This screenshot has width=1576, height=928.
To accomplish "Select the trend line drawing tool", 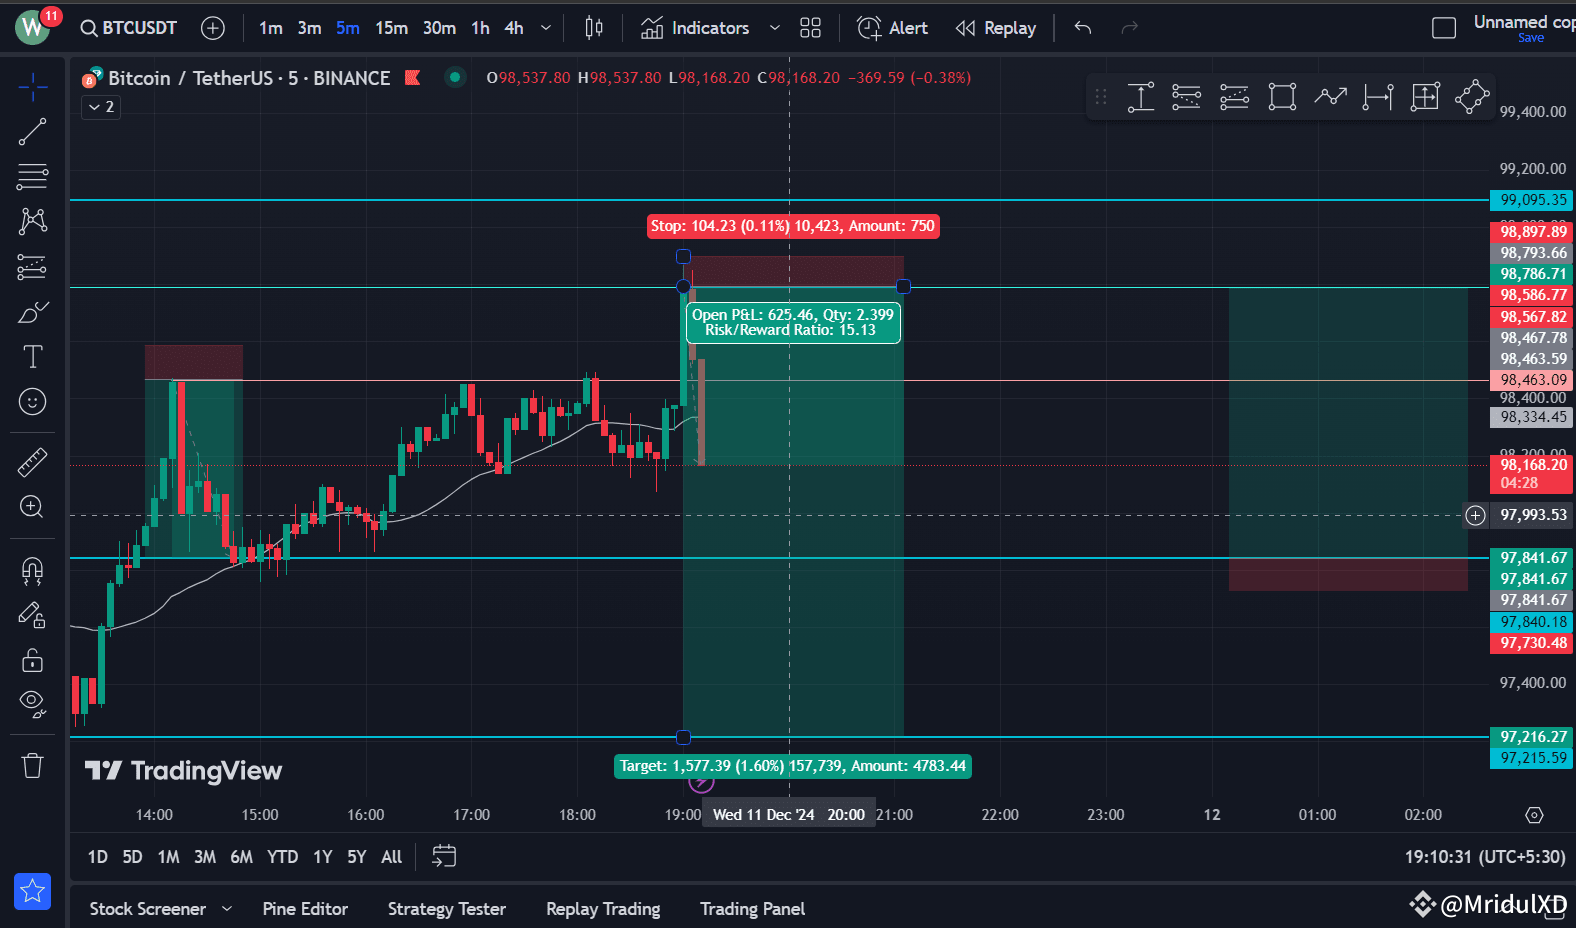I will click(32, 132).
